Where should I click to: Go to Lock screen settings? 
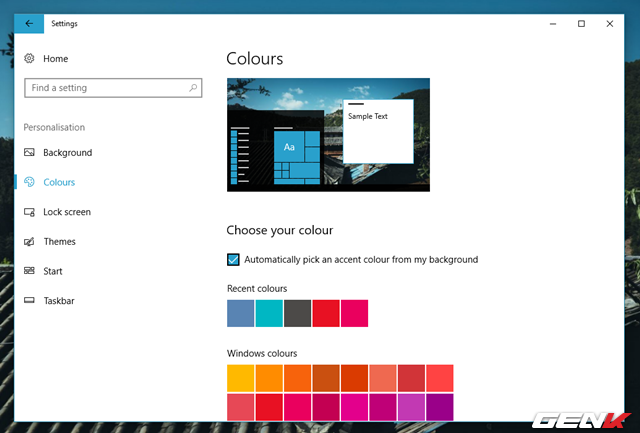[x=67, y=212]
